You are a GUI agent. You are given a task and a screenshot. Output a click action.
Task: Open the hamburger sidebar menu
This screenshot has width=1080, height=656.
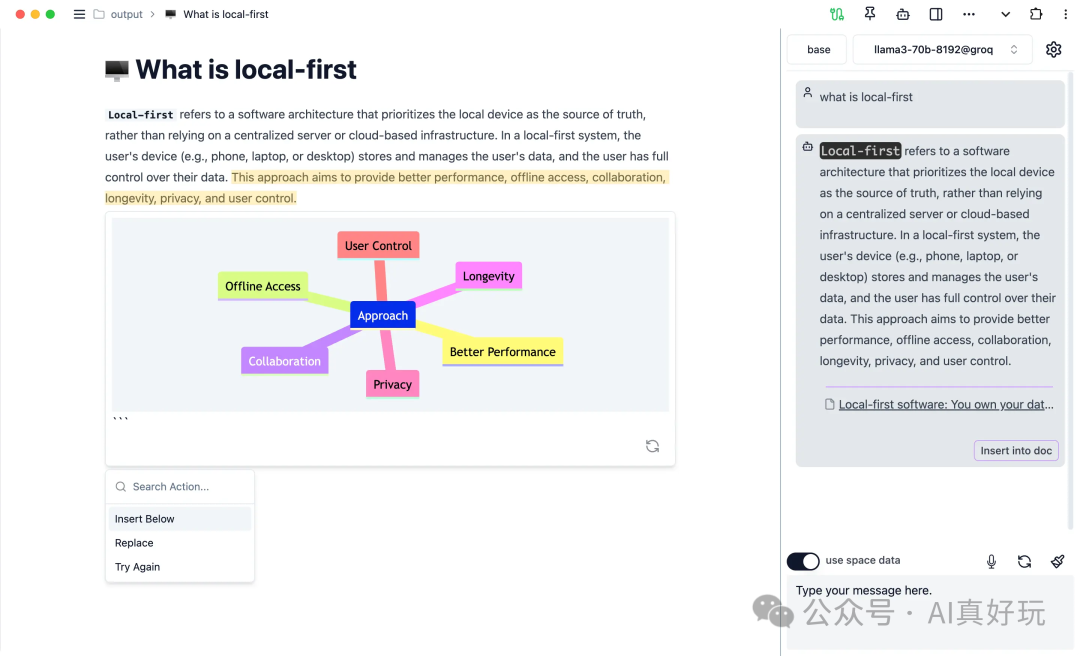click(x=79, y=14)
